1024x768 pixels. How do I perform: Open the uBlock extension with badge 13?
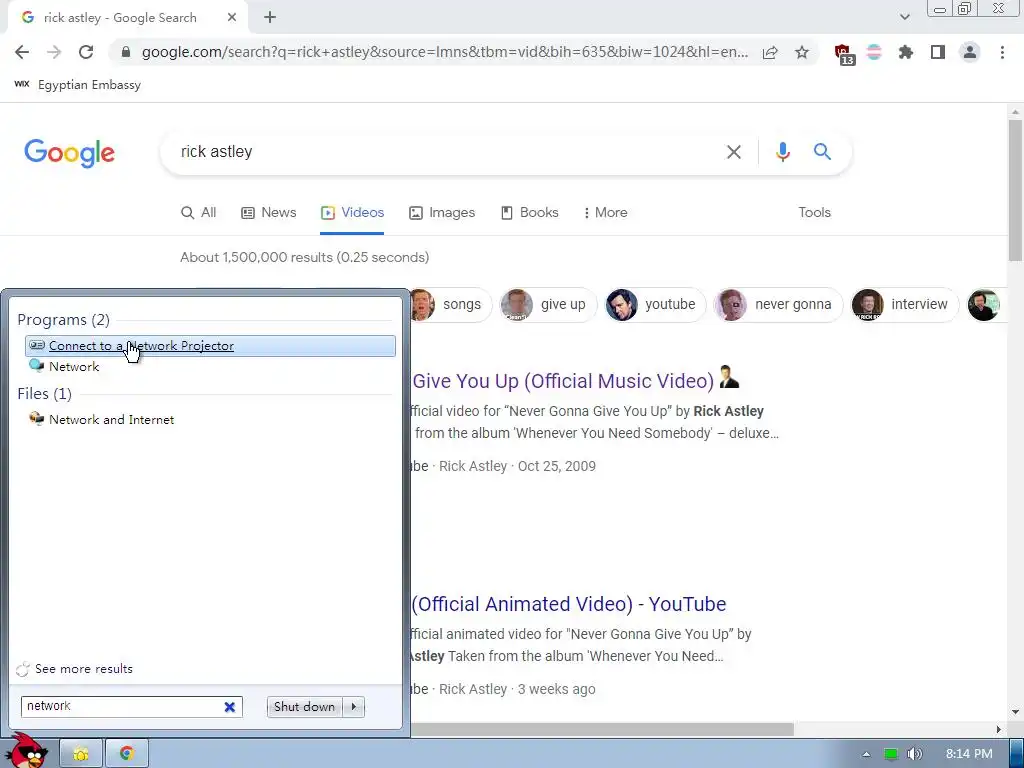[844, 54]
